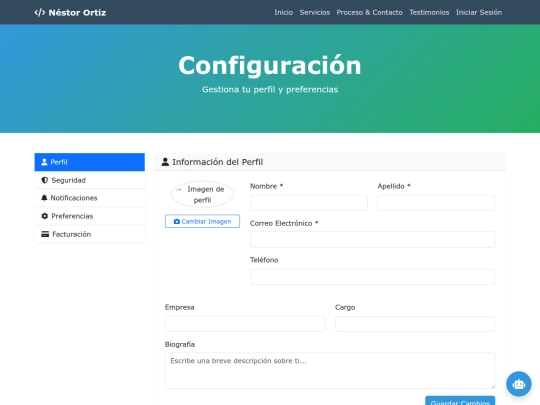Navigate to Inicio in top menu

click(283, 12)
